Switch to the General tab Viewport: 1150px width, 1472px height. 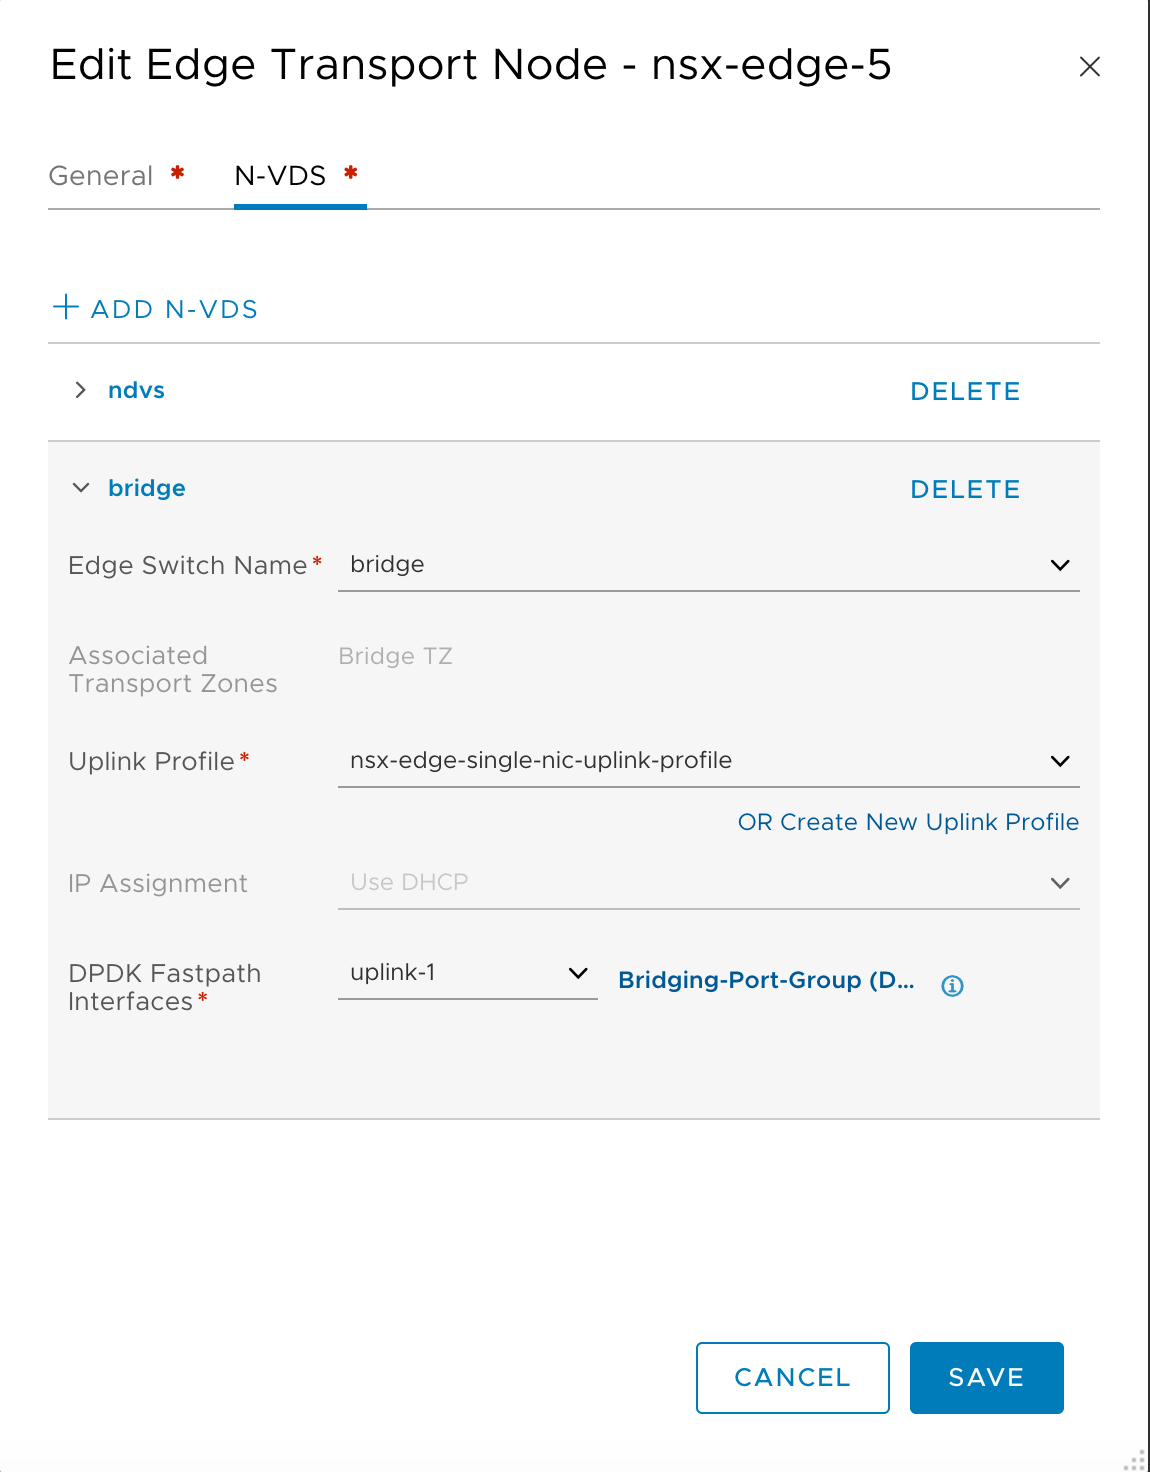(101, 176)
